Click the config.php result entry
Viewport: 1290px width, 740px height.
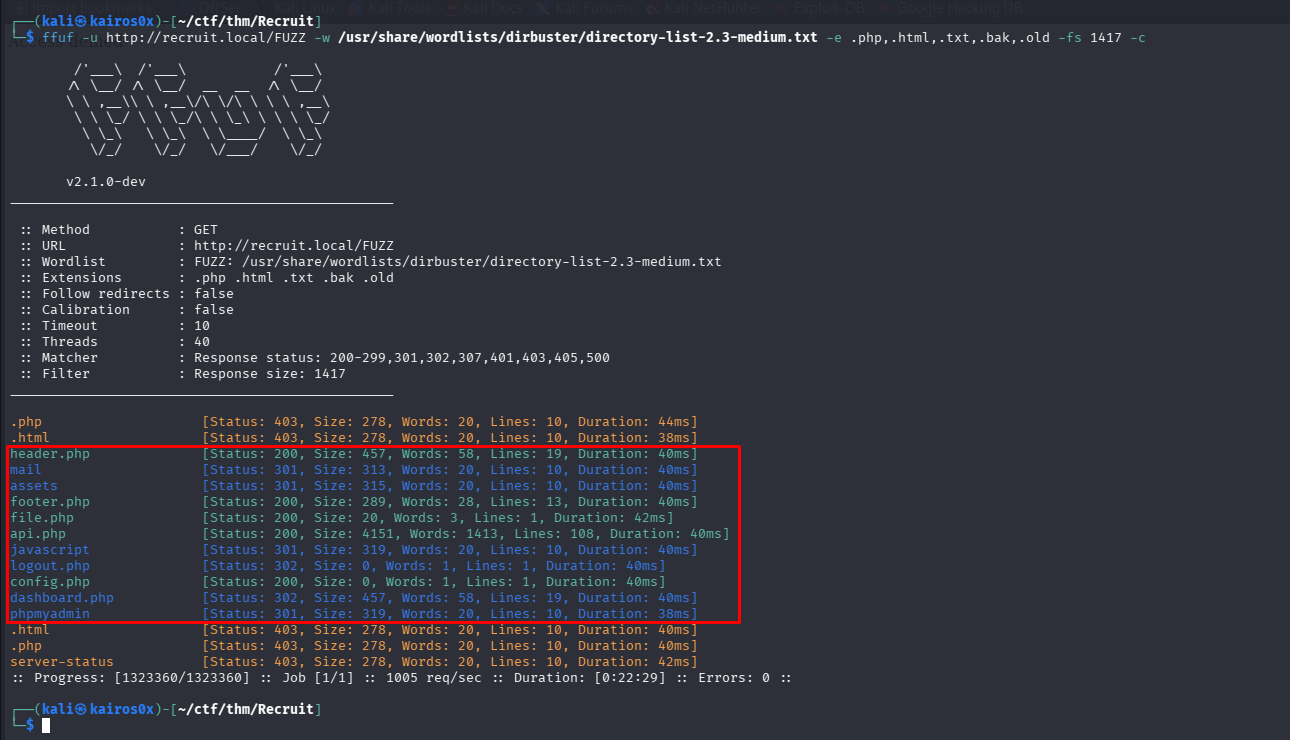pyautogui.click(x=50, y=582)
